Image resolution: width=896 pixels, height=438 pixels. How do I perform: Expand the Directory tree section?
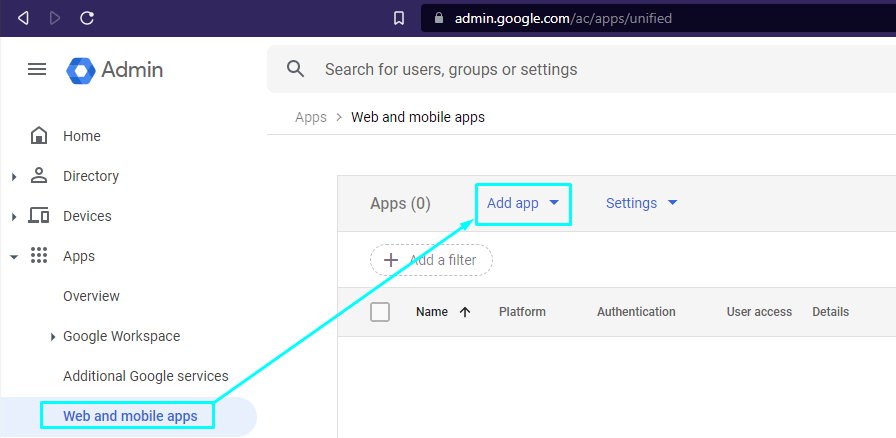point(14,177)
